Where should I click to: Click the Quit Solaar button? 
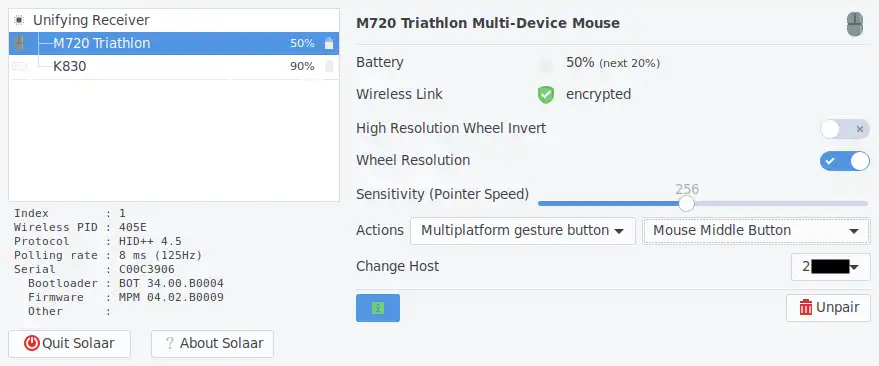(70, 344)
